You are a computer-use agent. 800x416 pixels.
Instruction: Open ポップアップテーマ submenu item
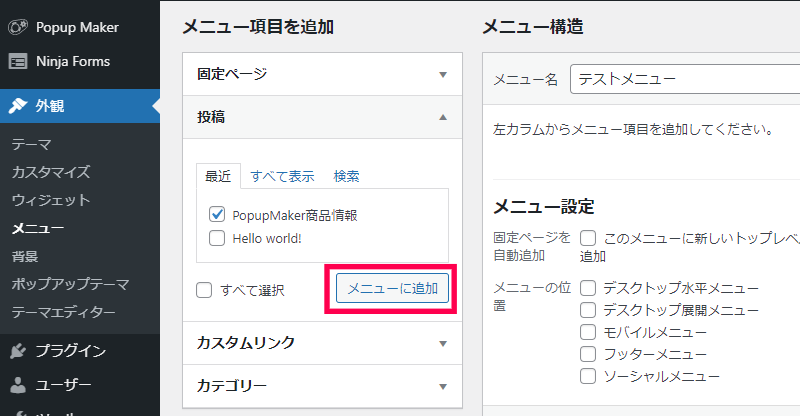(x=70, y=284)
